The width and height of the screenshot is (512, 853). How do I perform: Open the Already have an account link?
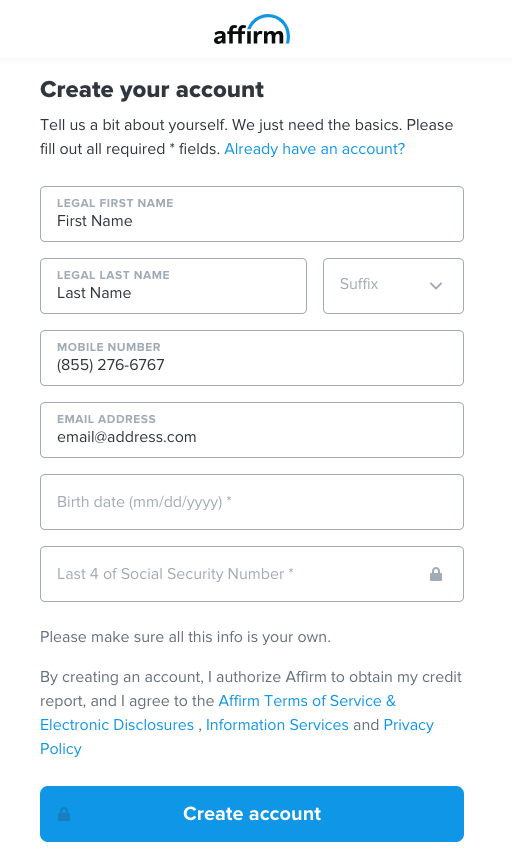click(314, 149)
